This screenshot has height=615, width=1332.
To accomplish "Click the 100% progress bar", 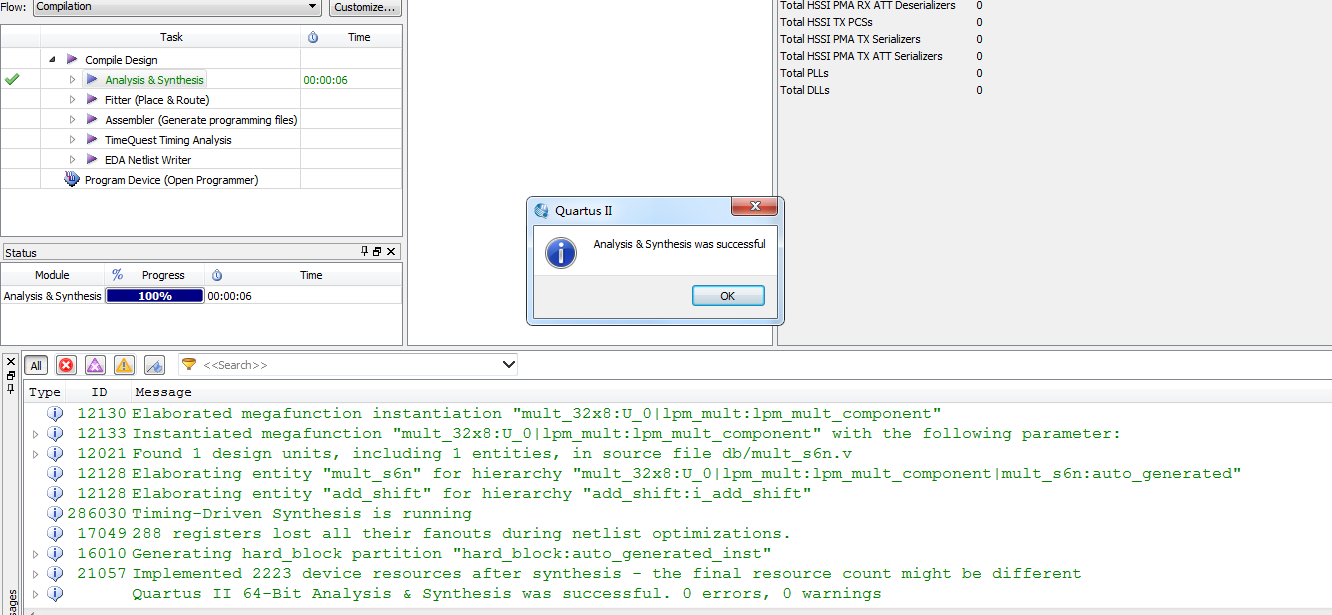I will 155,296.
